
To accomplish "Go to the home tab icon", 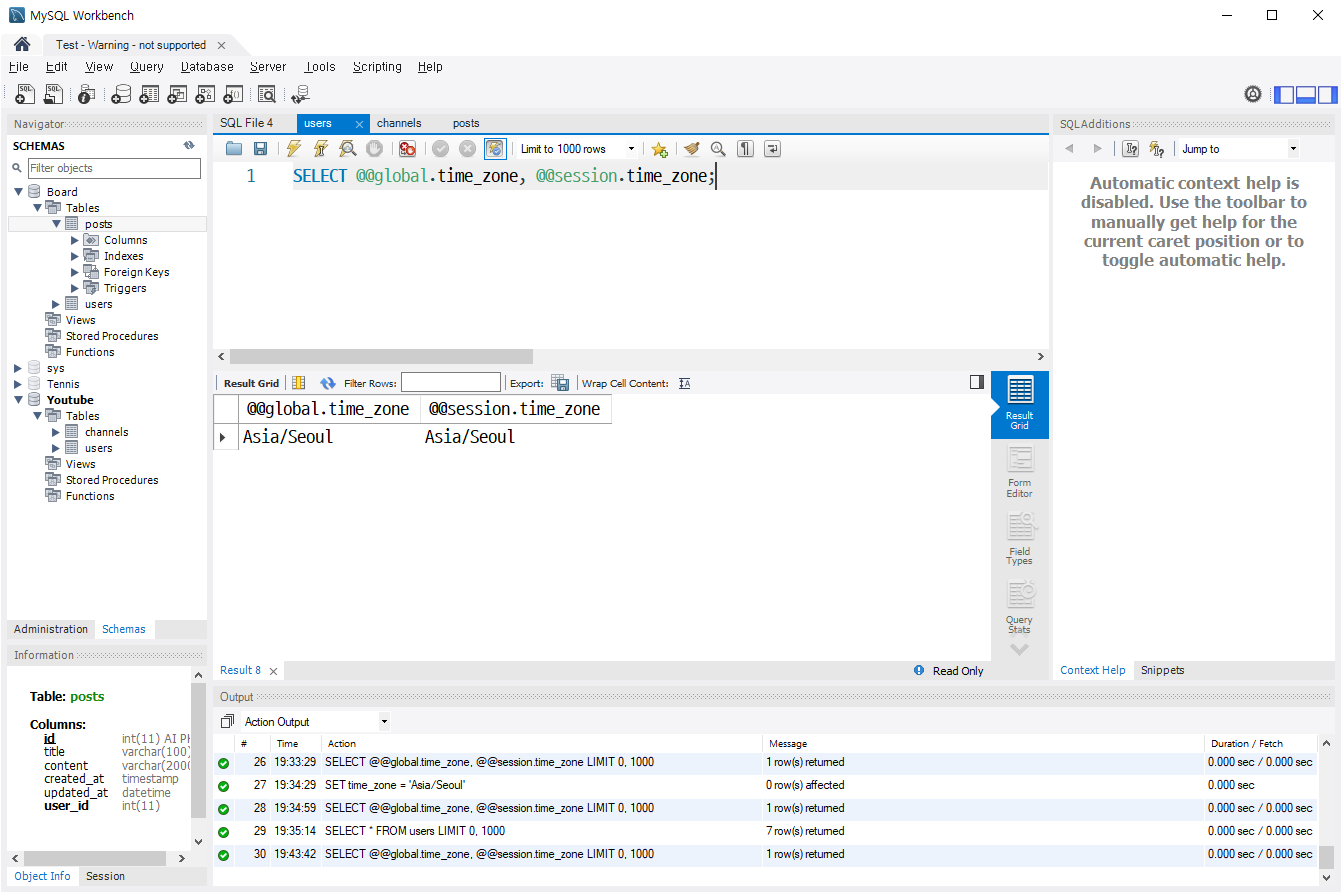I will (22, 45).
